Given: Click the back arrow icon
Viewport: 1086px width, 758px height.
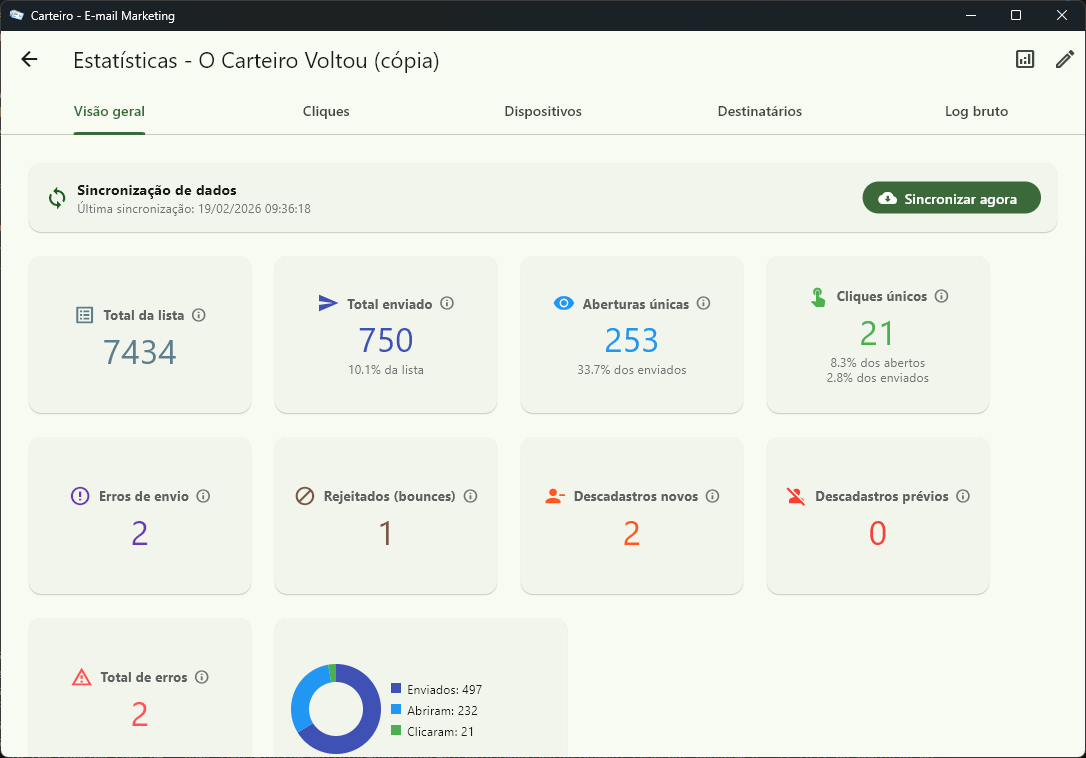Looking at the screenshot, I should coord(29,60).
